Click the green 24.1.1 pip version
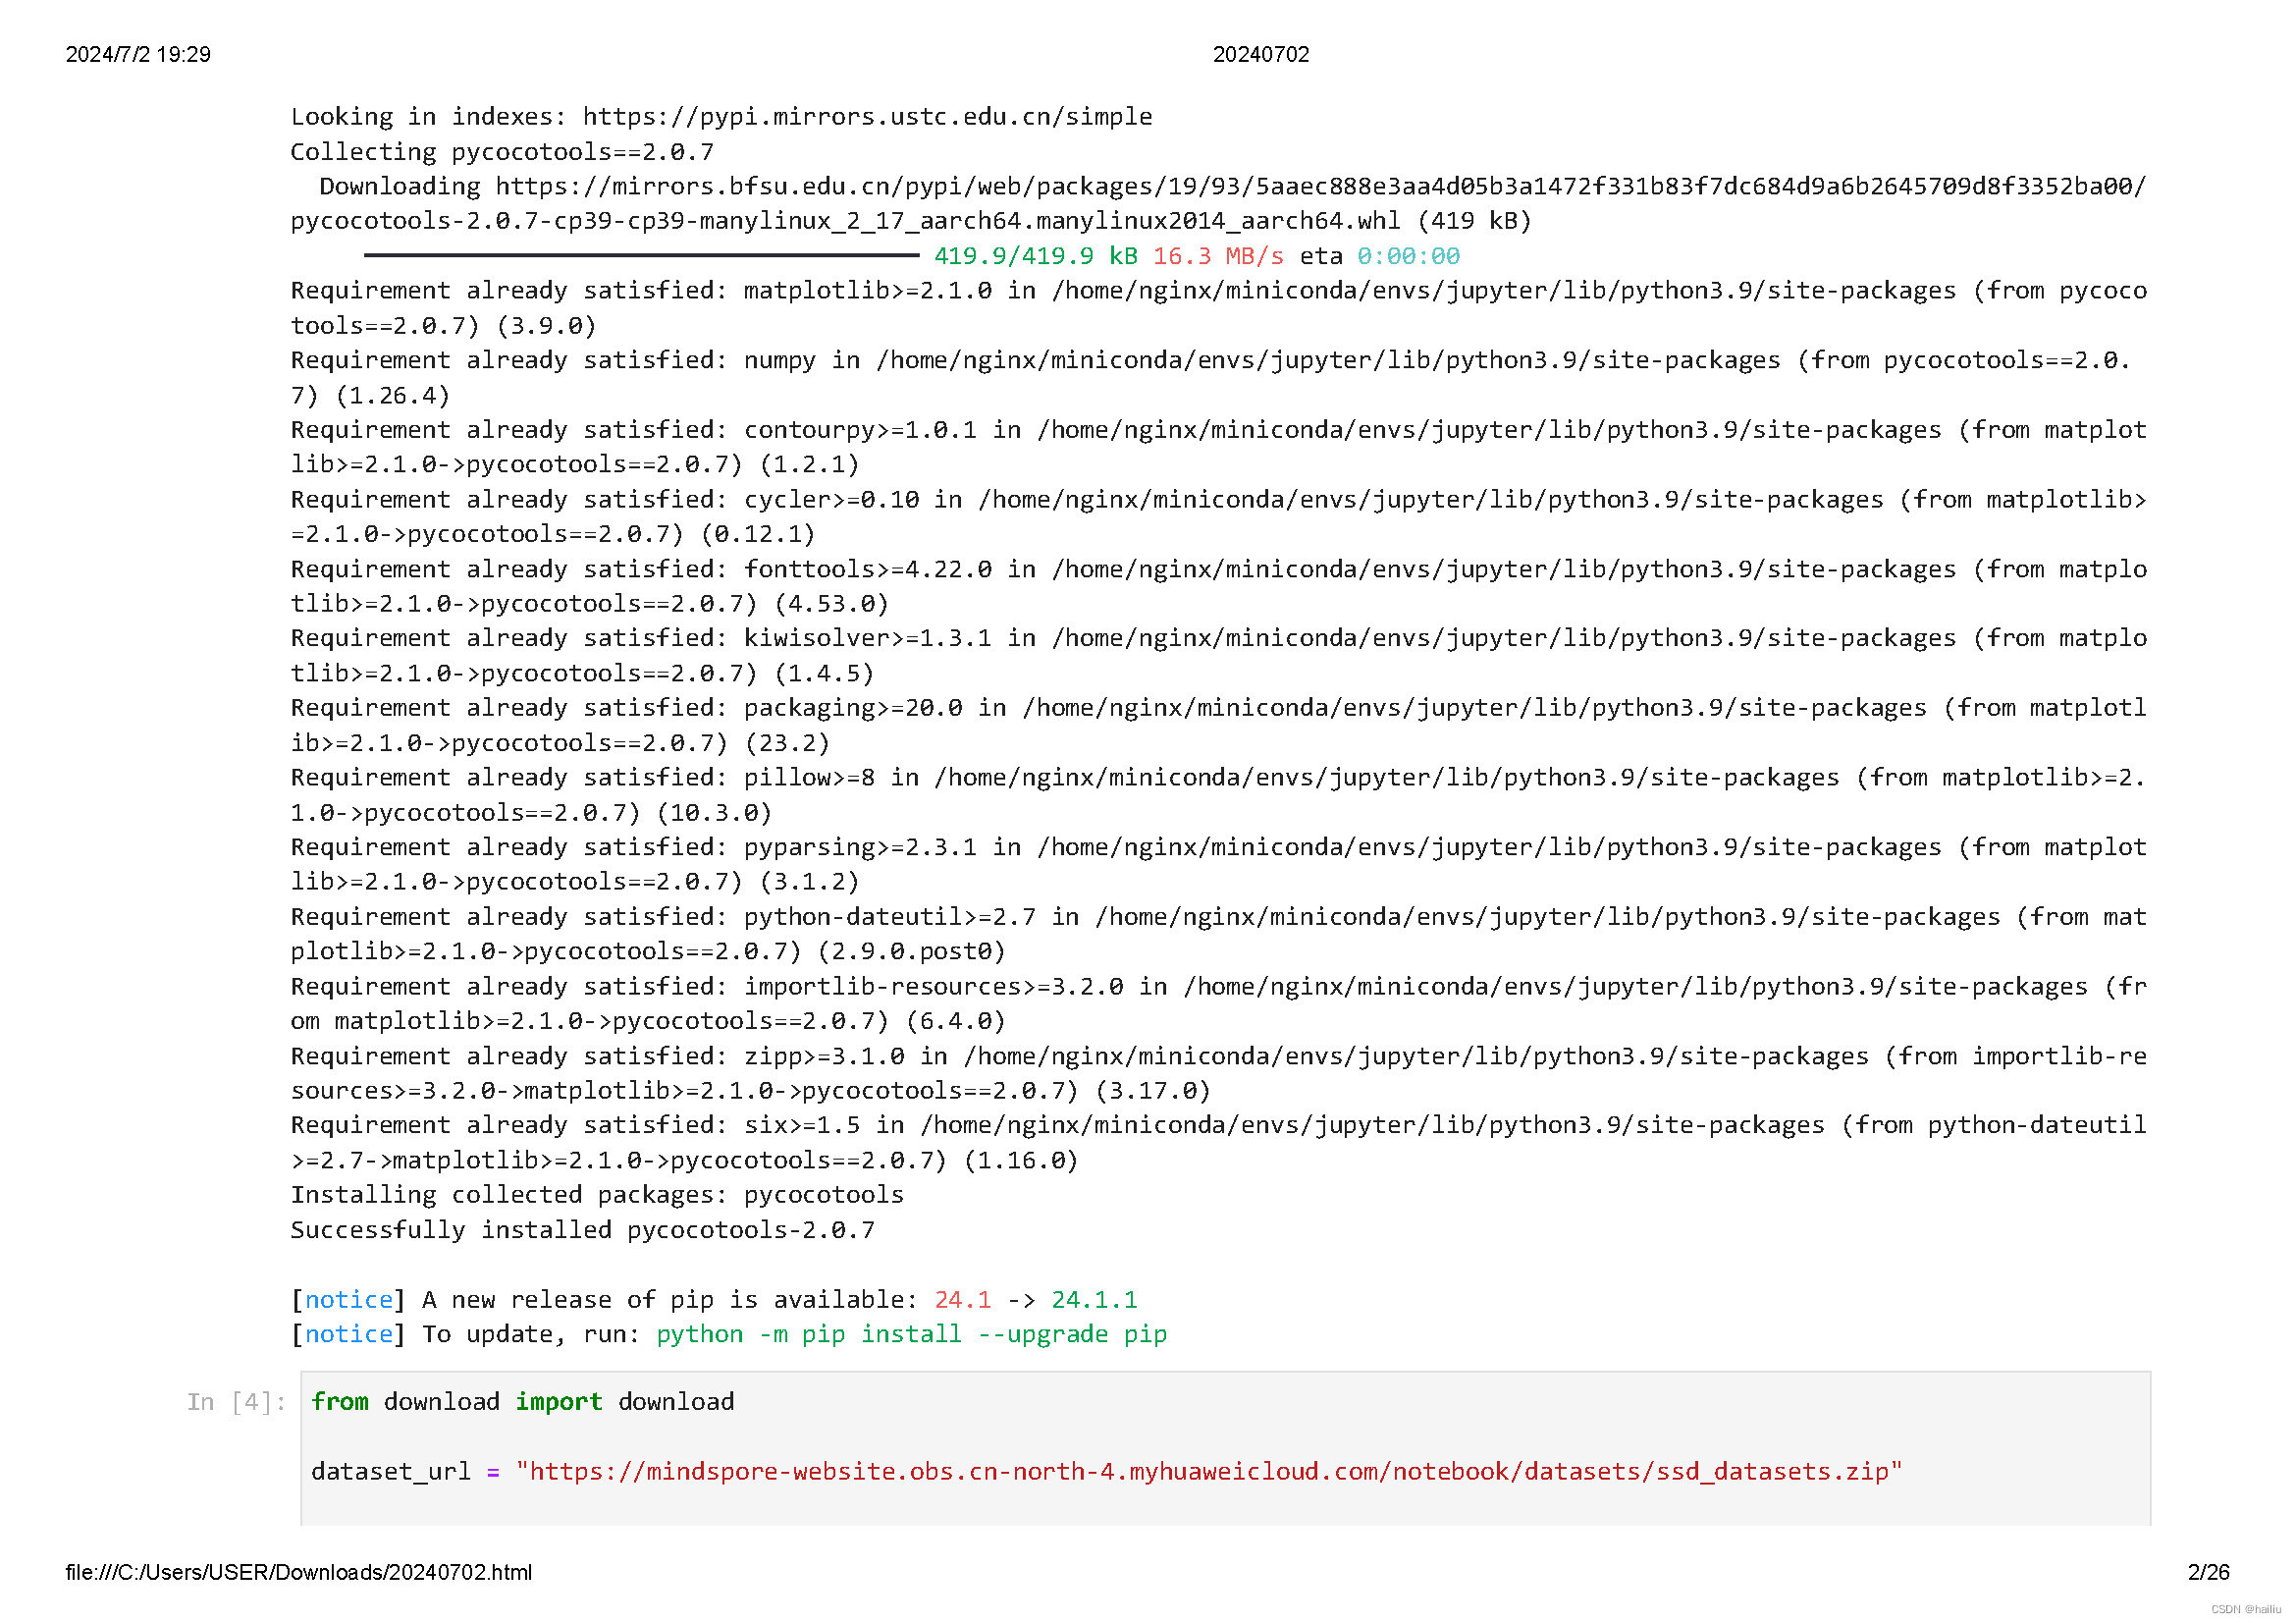Image resolution: width=2296 pixels, height=1623 pixels. [x=1093, y=1300]
